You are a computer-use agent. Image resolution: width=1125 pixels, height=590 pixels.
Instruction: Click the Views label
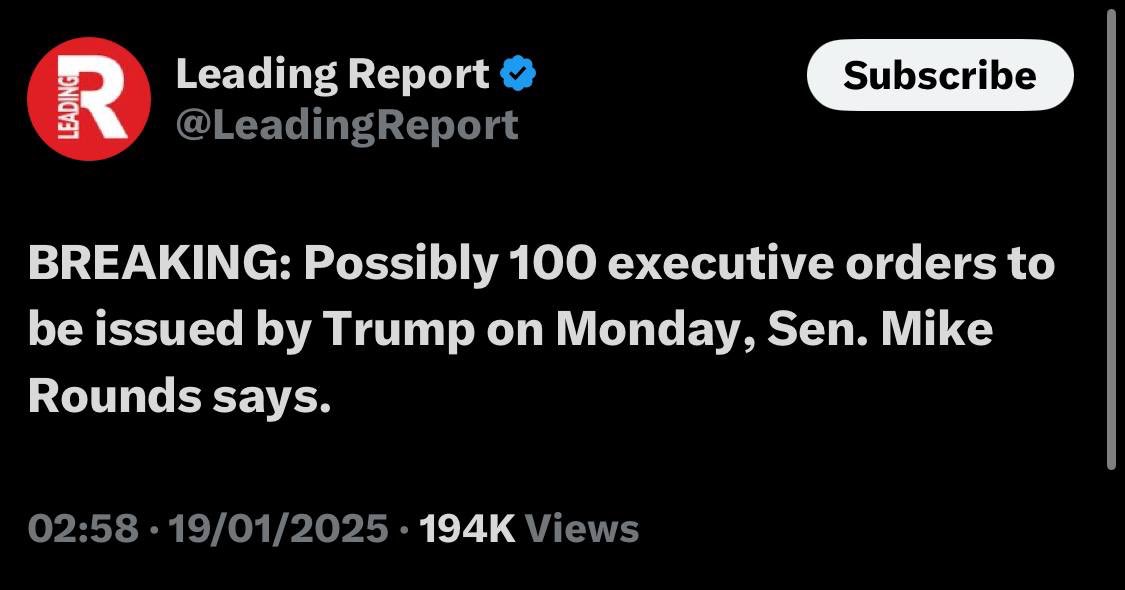click(581, 527)
